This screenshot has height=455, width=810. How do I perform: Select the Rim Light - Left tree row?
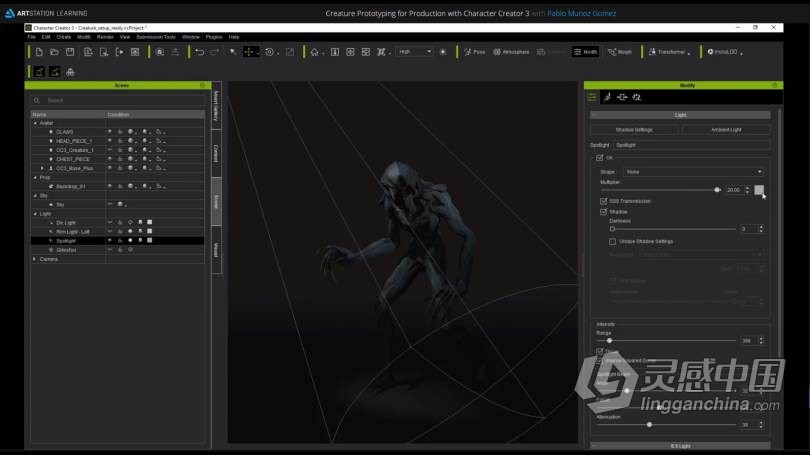[117, 232]
